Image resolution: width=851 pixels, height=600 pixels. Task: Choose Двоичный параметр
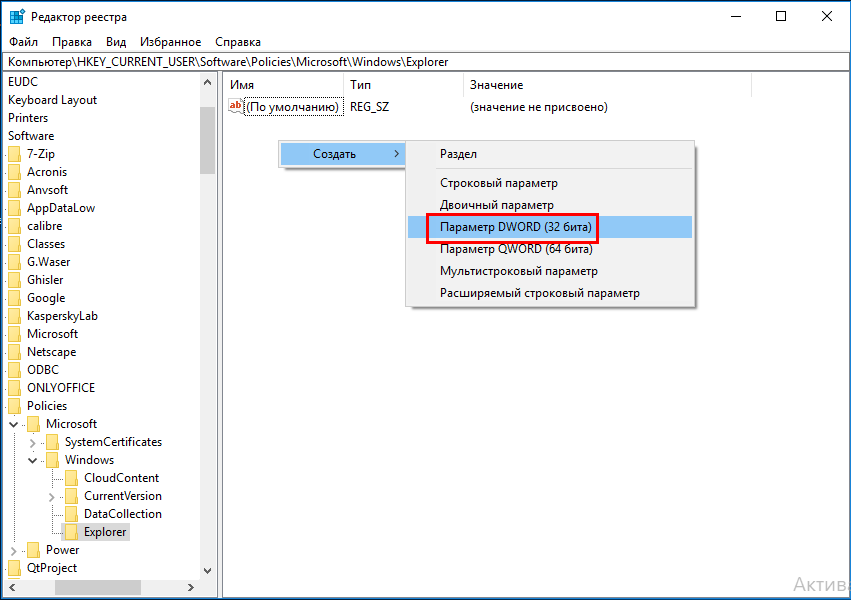pyautogui.click(x=550, y=205)
